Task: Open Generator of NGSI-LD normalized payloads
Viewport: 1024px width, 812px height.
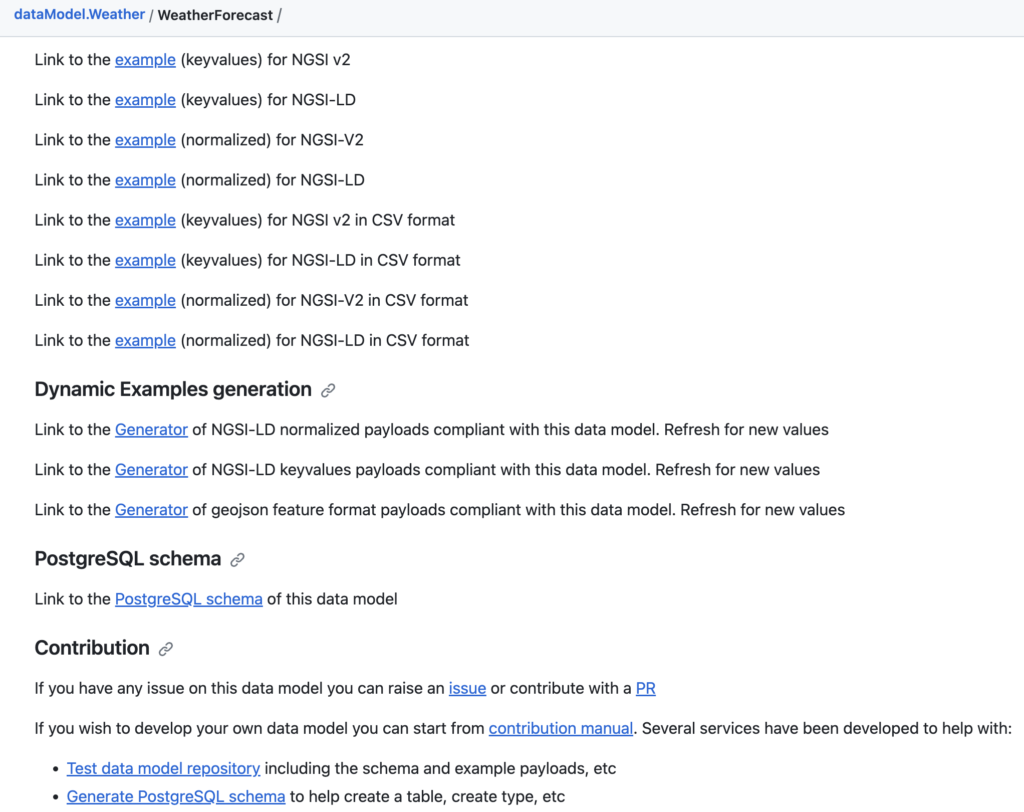Action: (151, 430)
